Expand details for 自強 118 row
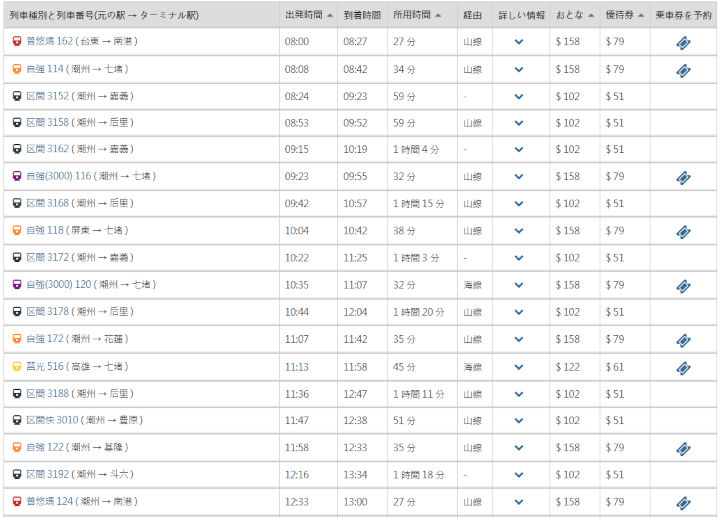The width and height of the screenshot is (720, 518). 519,231
